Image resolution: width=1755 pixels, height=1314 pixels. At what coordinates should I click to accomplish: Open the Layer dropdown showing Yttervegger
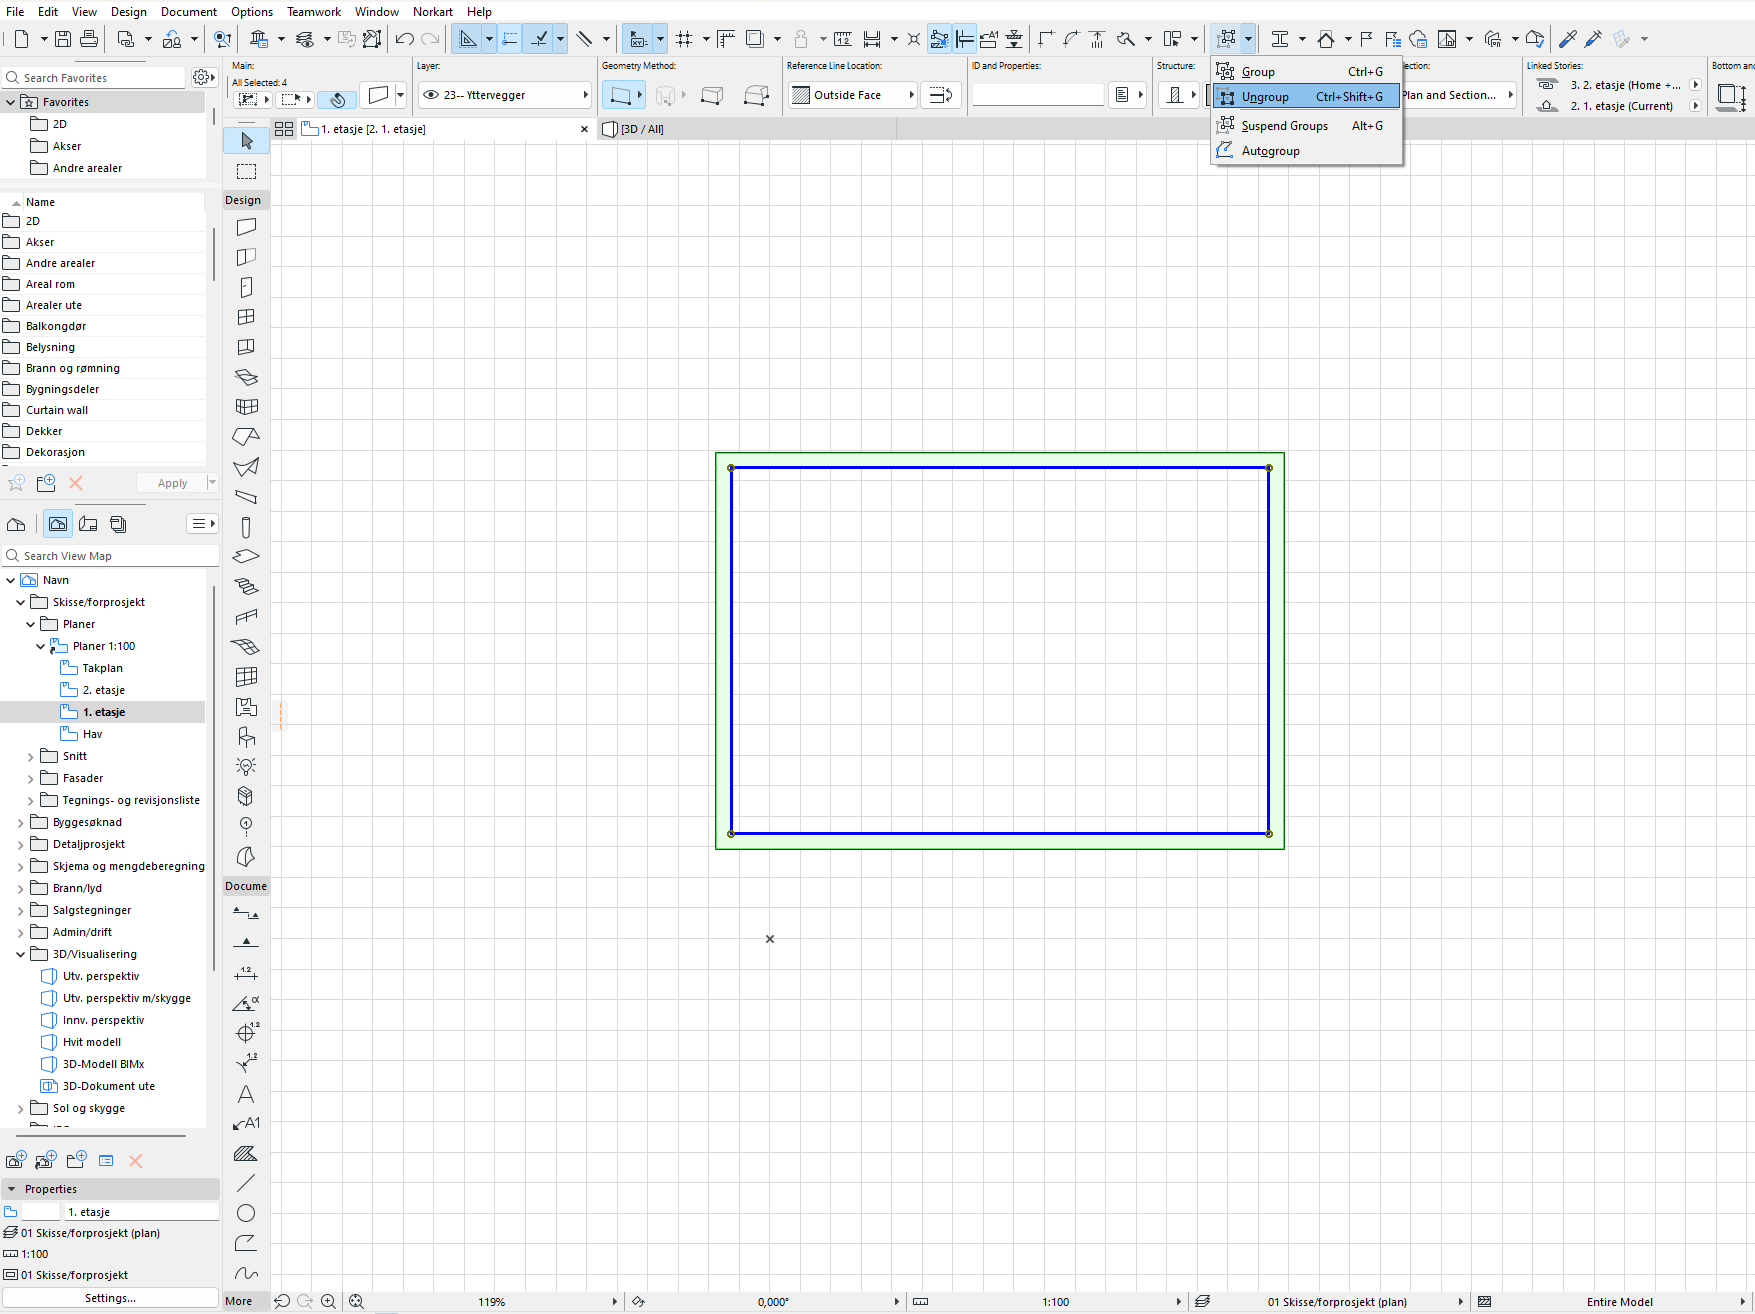[505, 95]
